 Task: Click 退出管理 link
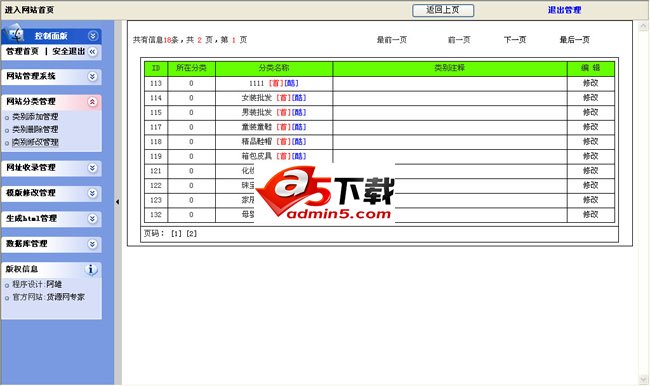pos(564,10)
